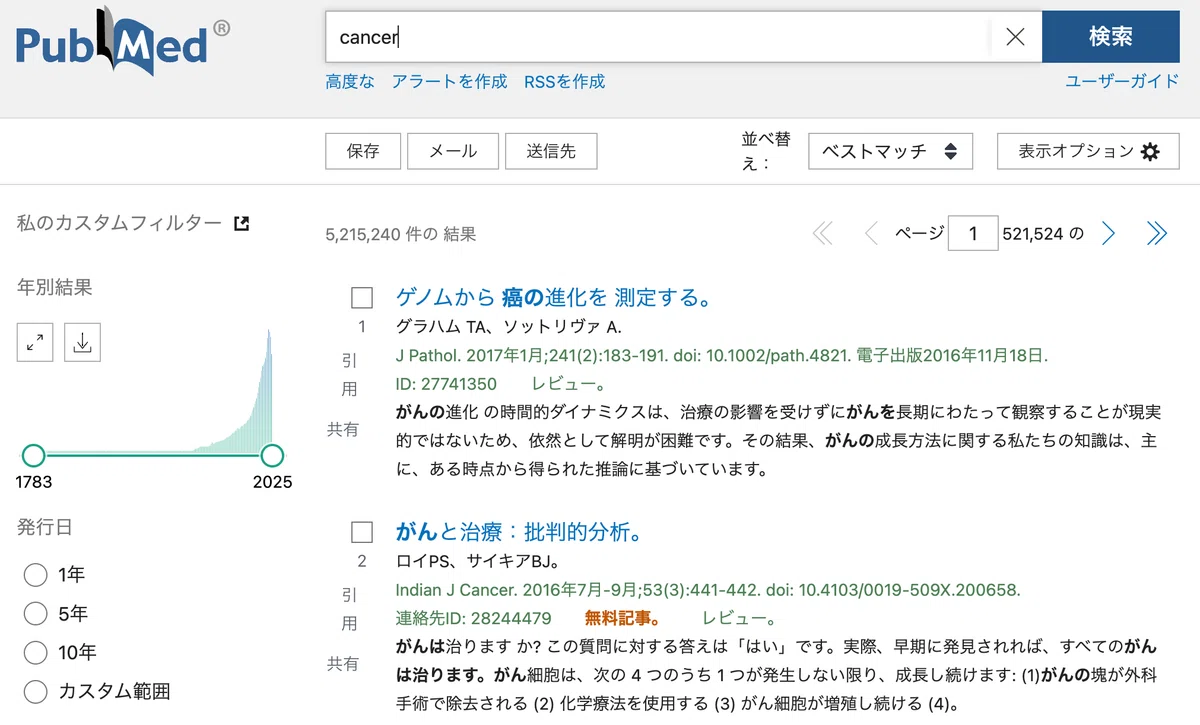The height and width of the screenshot is (725, 1200).
Task: Click the 1783 timeline slider handle
Action: tap(33, 456)
